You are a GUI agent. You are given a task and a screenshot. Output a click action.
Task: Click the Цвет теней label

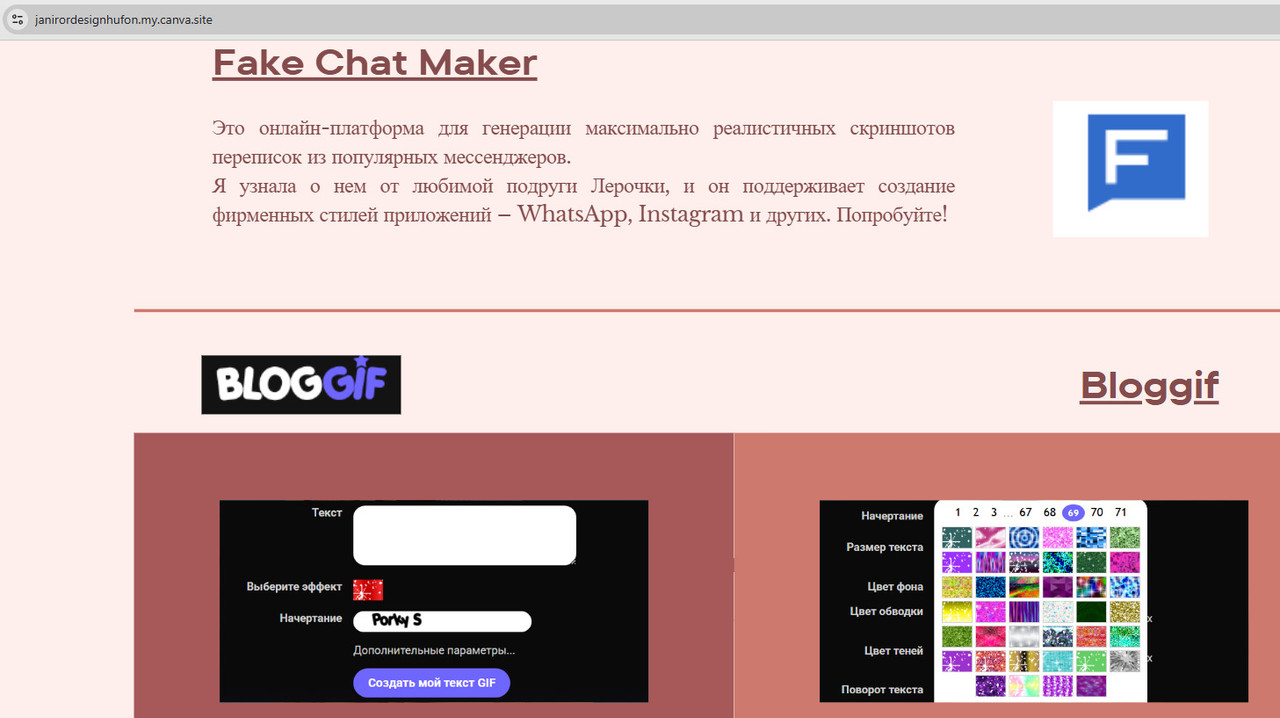click(894, 651)
